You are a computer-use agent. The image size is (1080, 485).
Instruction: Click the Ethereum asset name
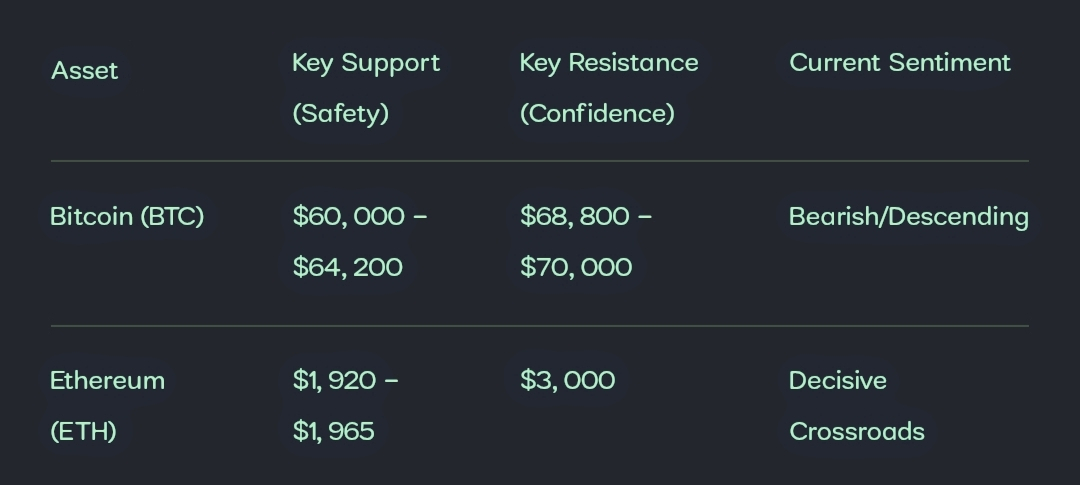[x=107, y=381]
